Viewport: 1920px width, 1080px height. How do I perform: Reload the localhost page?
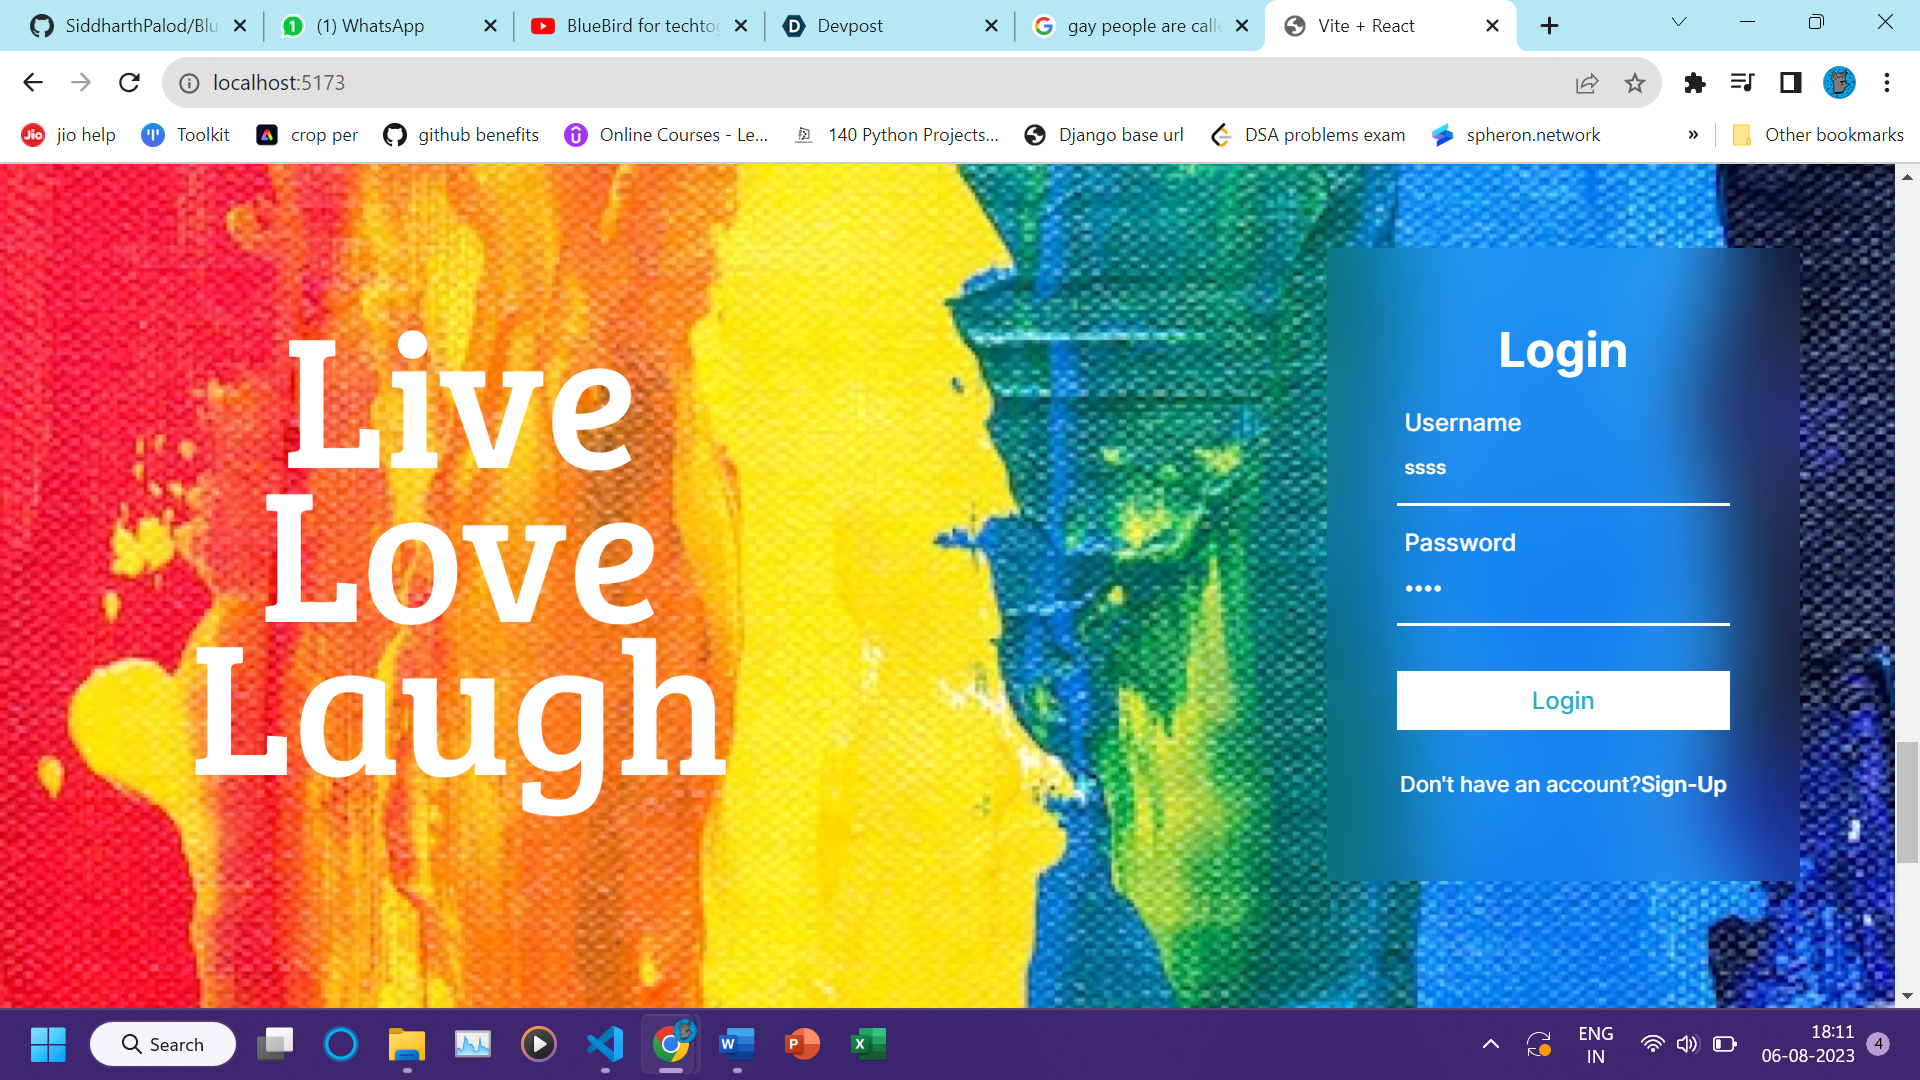pos(129,83)
